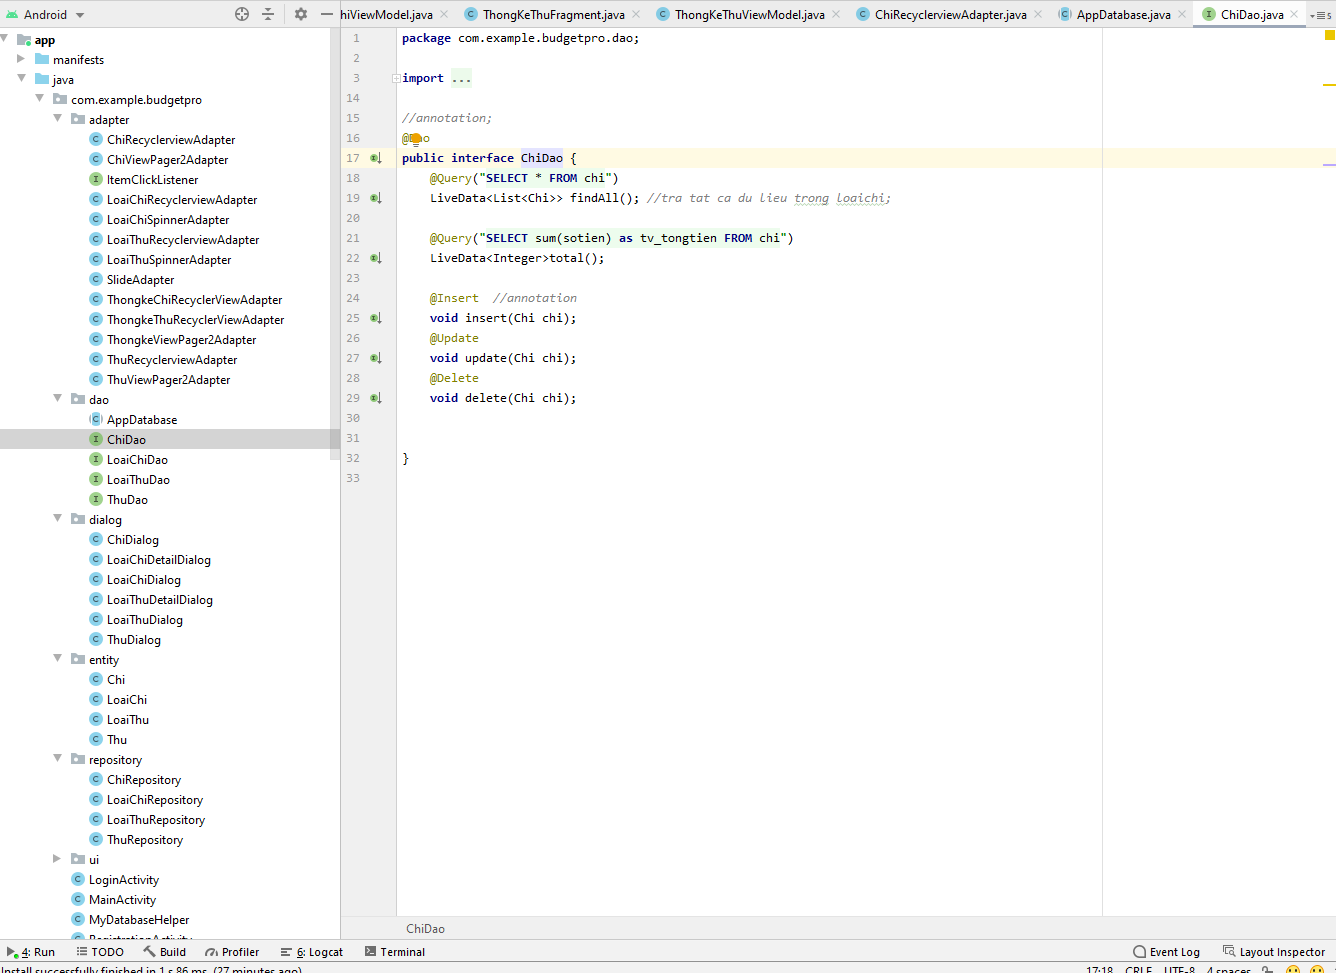This screenshot has width=1336, height=973.
Task: Select ThuDao in the dao package
Action: tap(127, 499)
